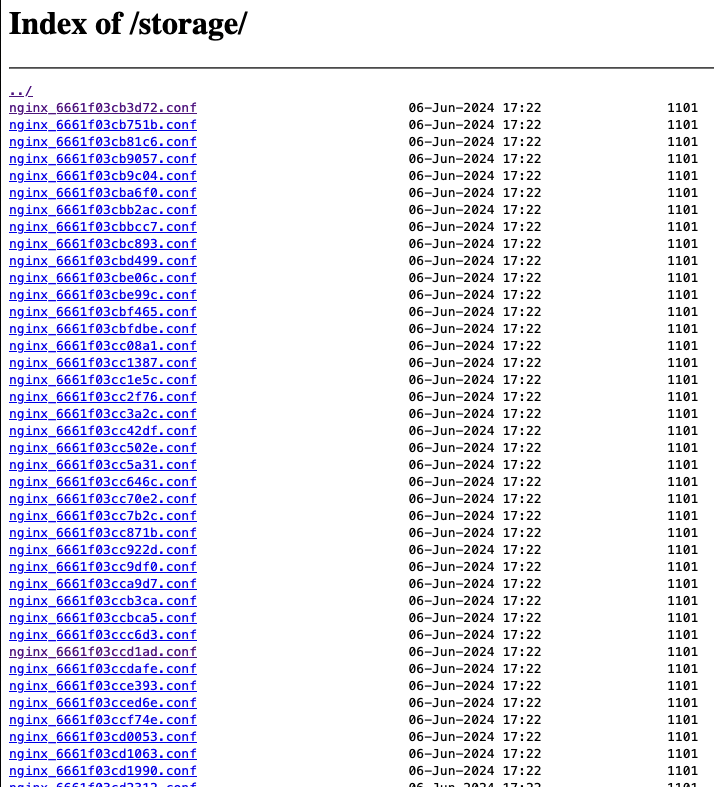Open nginx_6661f03cc502e.conf file
The image size is (714, 787).
103,448
